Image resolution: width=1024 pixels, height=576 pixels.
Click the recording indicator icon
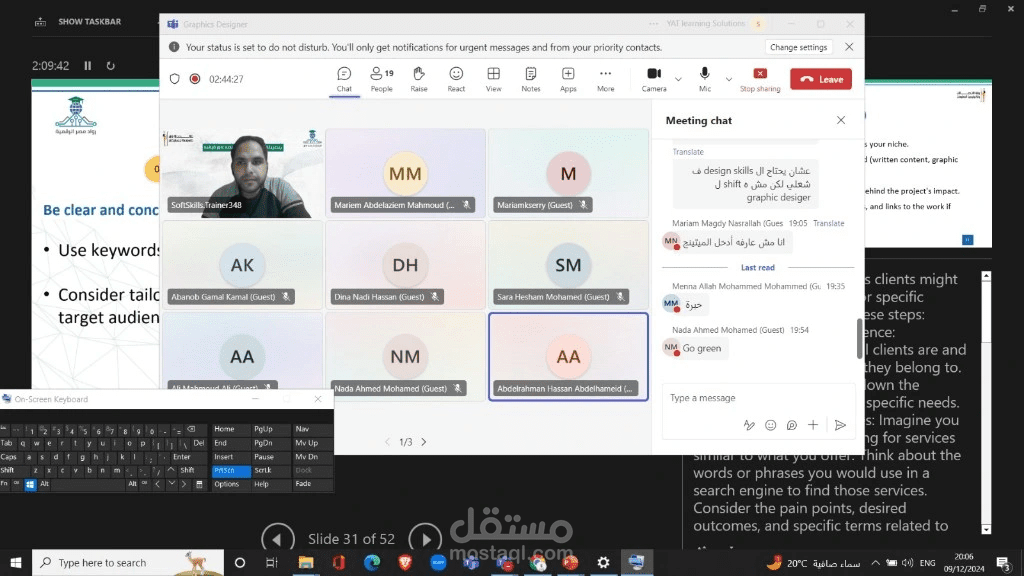click(195, 79)
